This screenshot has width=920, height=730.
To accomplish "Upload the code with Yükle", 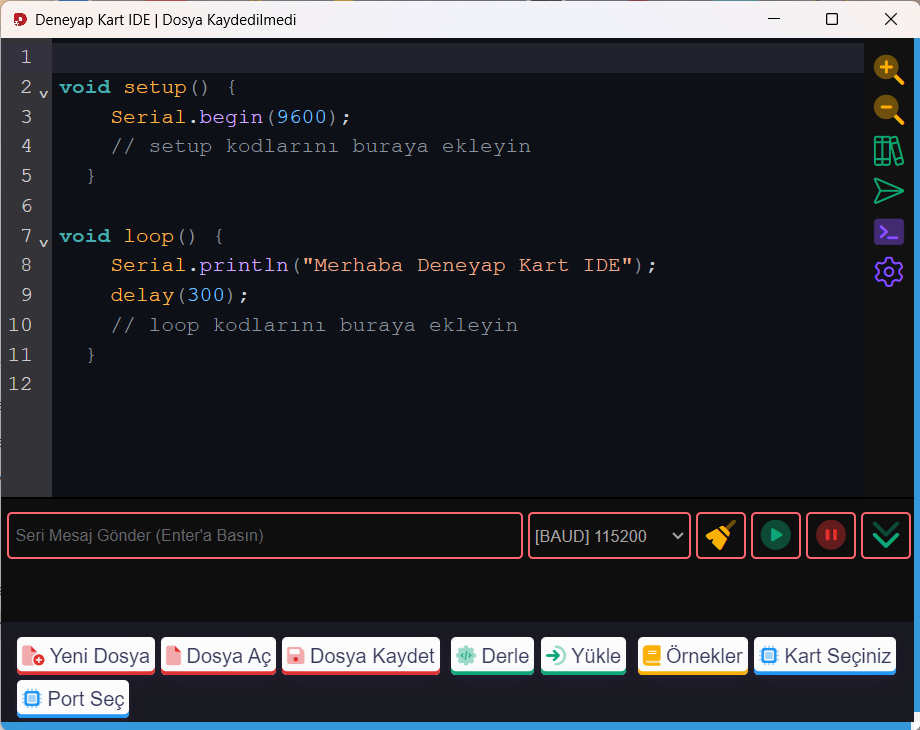I will 583,655.
